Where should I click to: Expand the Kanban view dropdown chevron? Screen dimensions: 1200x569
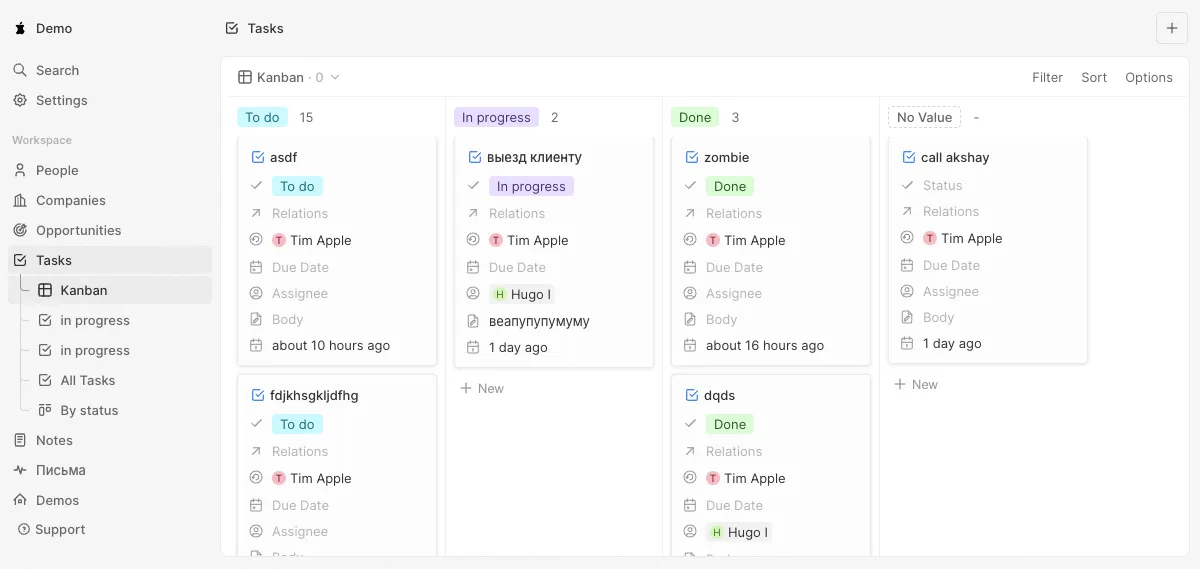click(x=335, y=77)
